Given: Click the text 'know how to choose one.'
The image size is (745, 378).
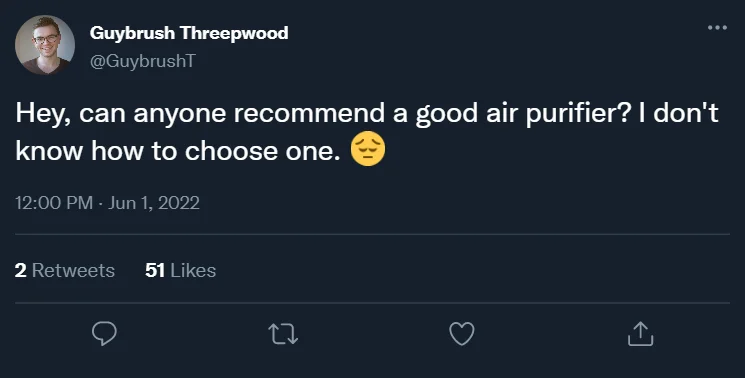Looking at the screenshot, I should pos(178,151).
